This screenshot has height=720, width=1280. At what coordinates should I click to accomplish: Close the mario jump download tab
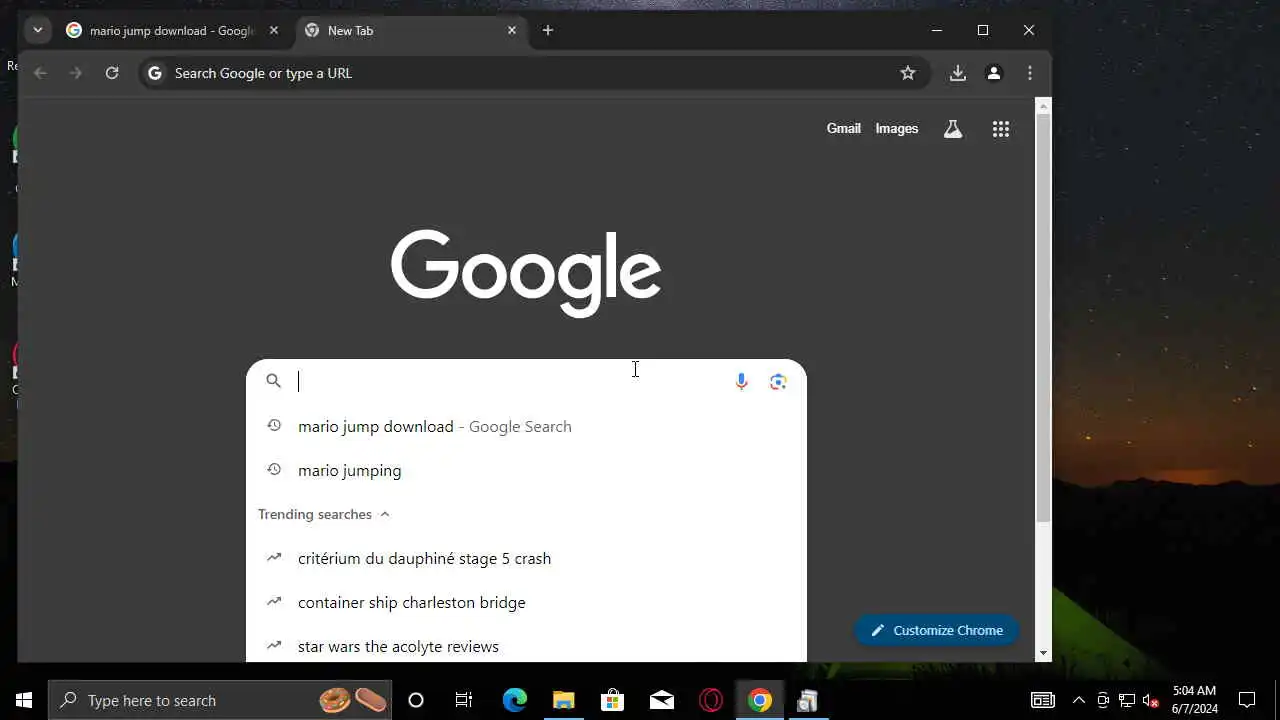click(274, 31)
